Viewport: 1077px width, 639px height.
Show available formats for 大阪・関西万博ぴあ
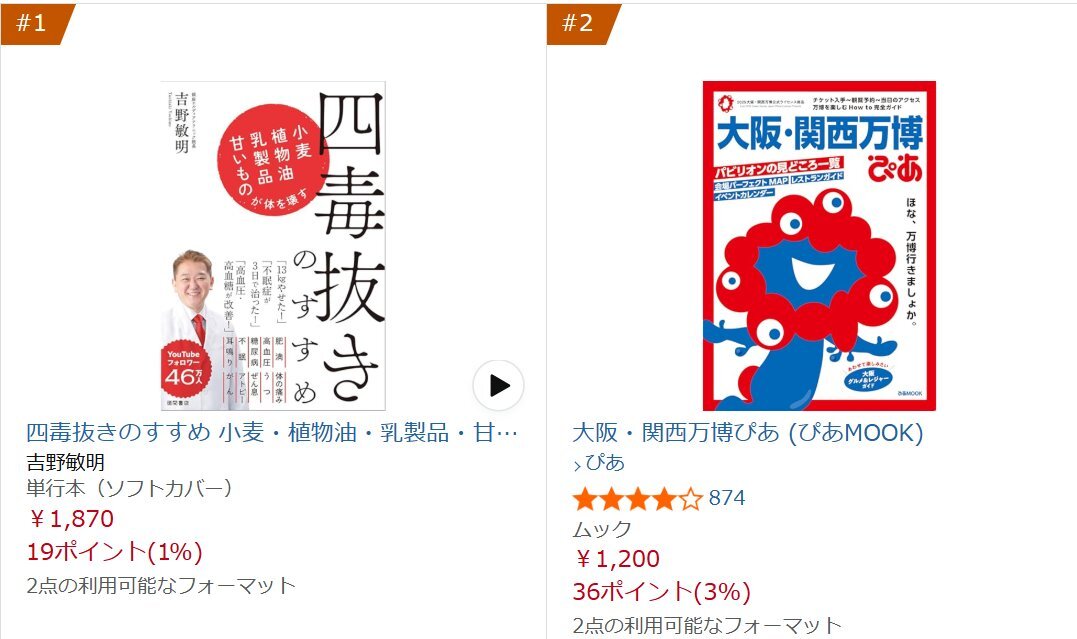[707, 625]
